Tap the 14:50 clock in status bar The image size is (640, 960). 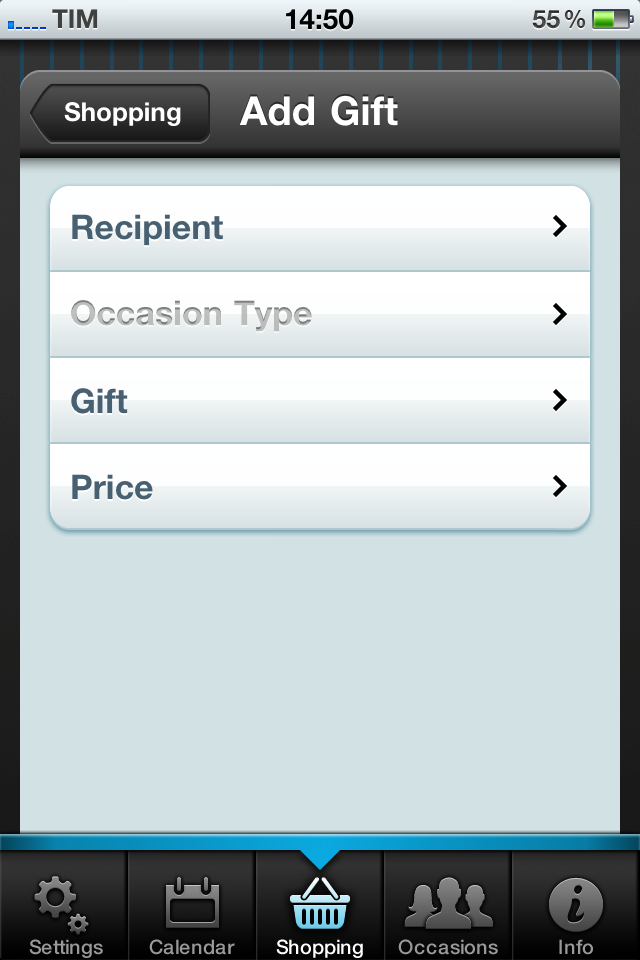(x=319, y=20)
